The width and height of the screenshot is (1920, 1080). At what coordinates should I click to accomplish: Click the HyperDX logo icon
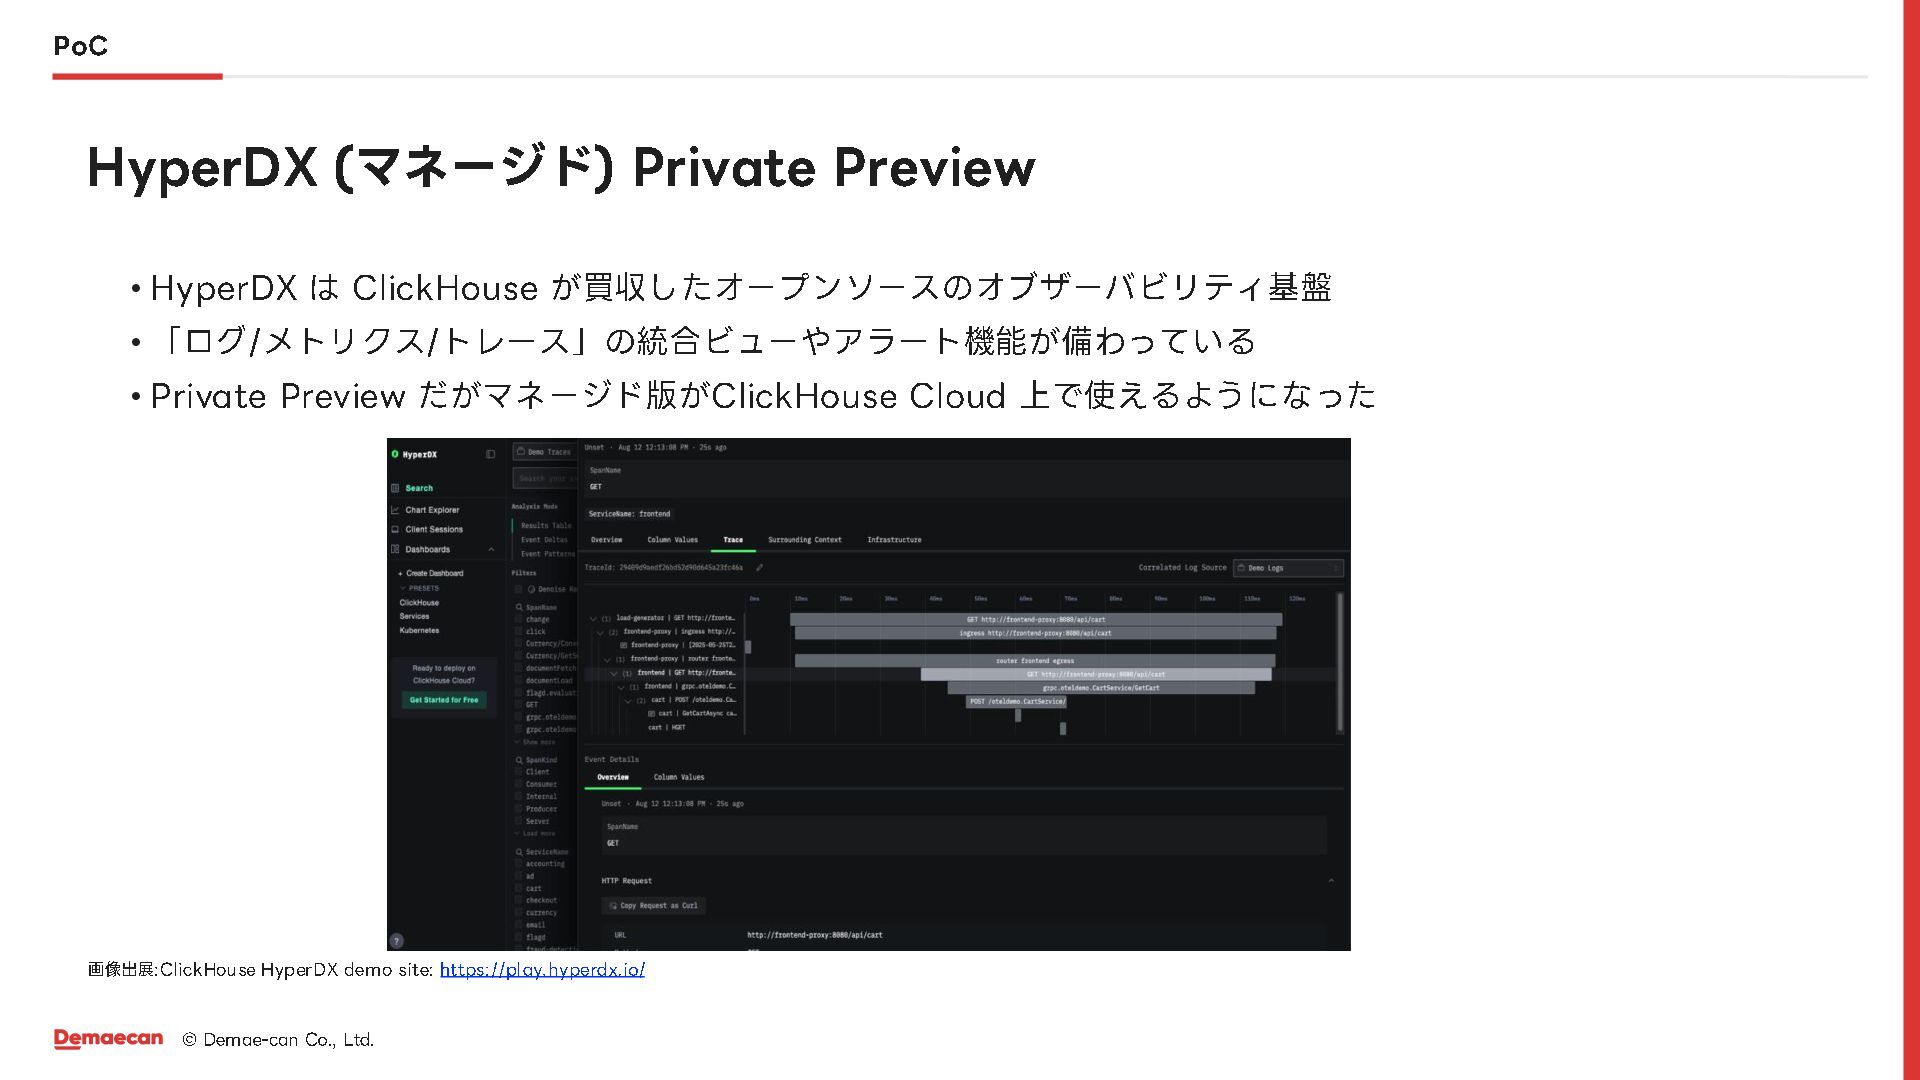(395, 454)
